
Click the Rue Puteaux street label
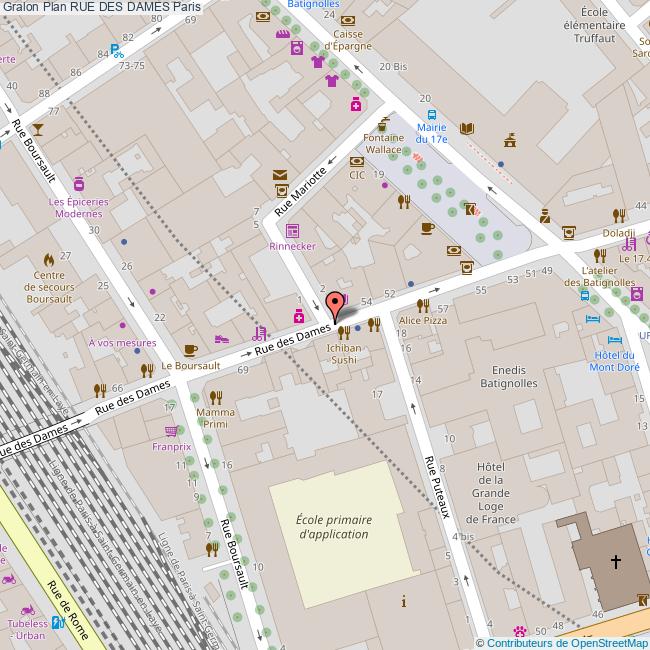(x=436, y=487)
